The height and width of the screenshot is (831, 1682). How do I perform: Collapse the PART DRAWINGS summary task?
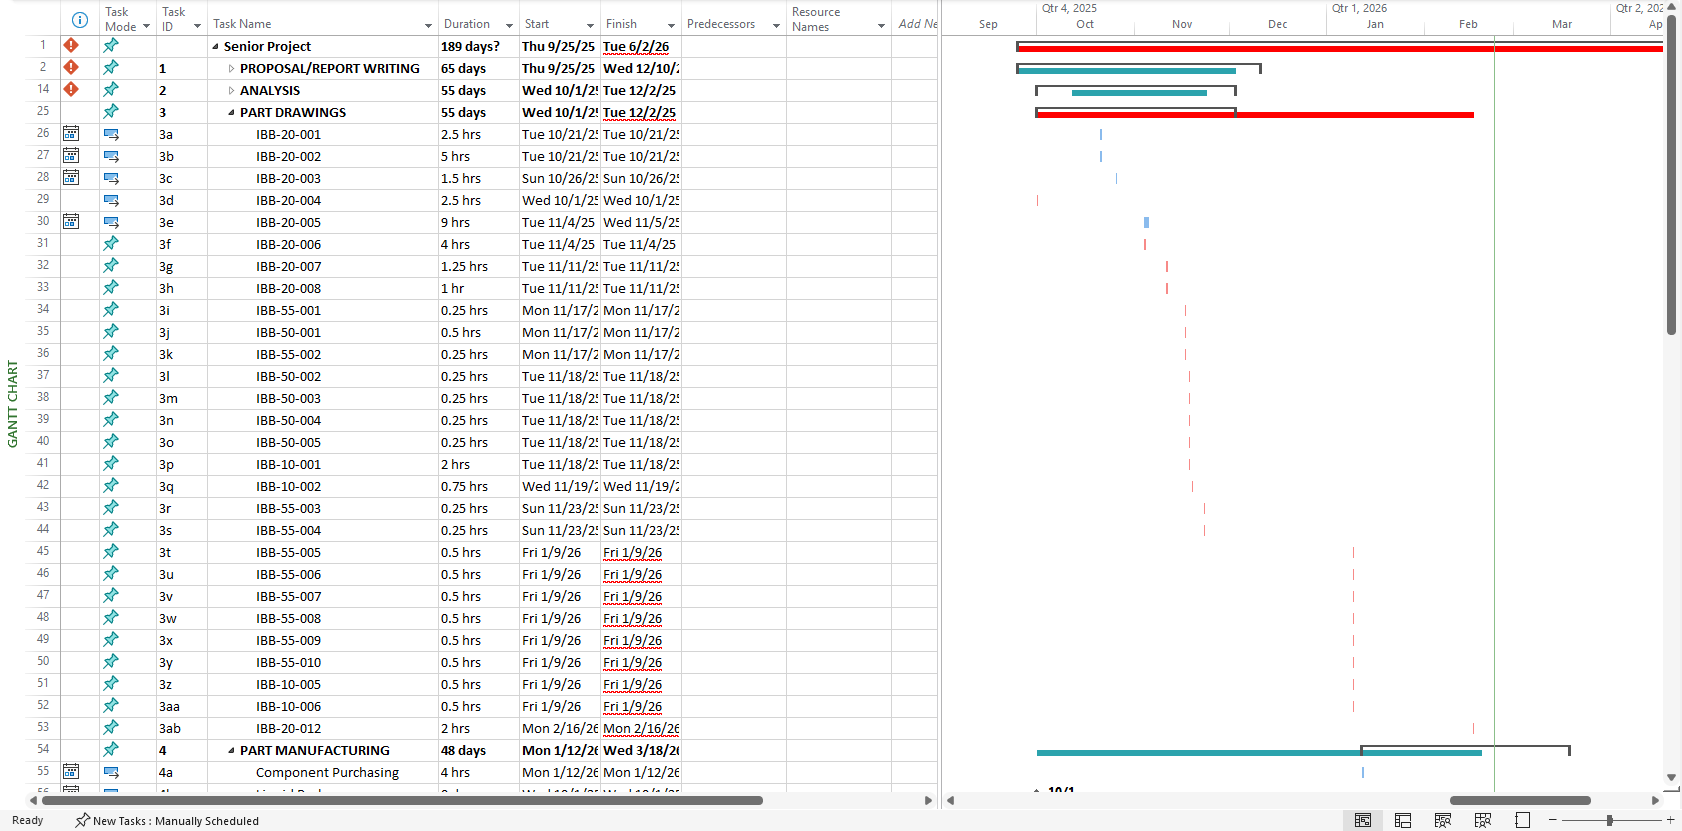pyautogui.click(x=231, y=113)
